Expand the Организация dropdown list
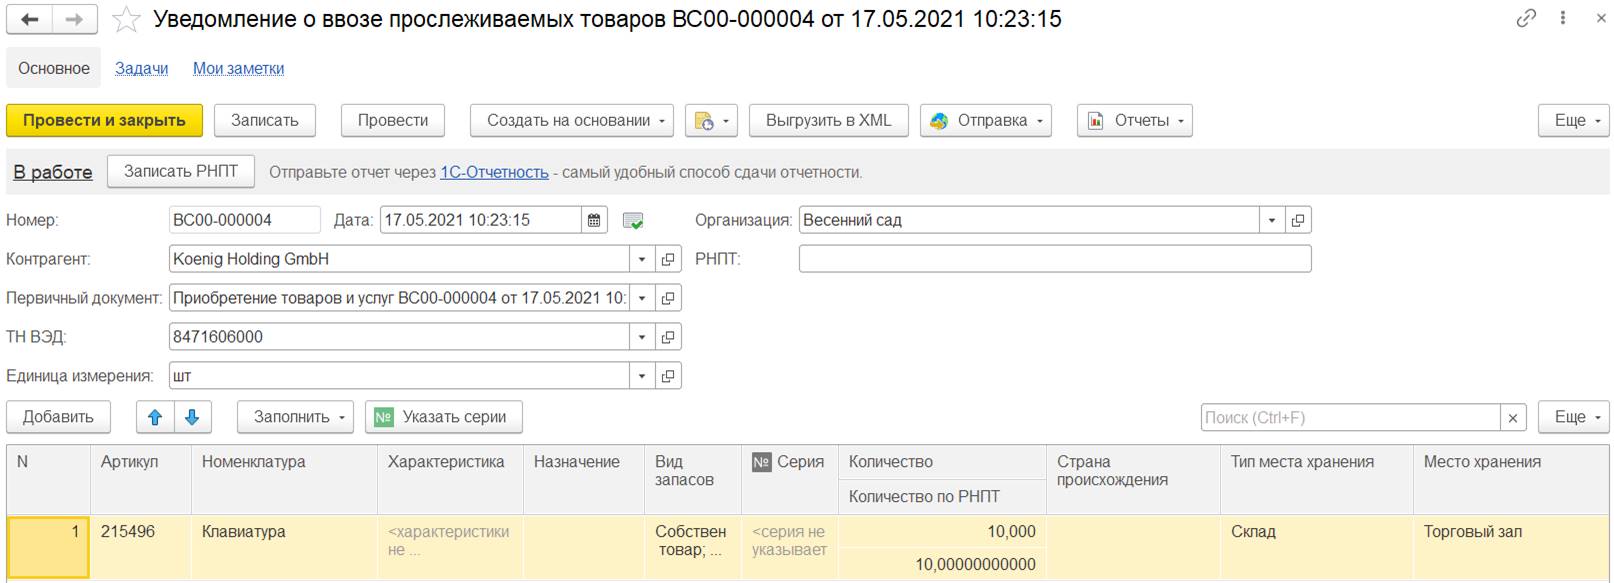1614x583 pixels. tap(1271, 220)
